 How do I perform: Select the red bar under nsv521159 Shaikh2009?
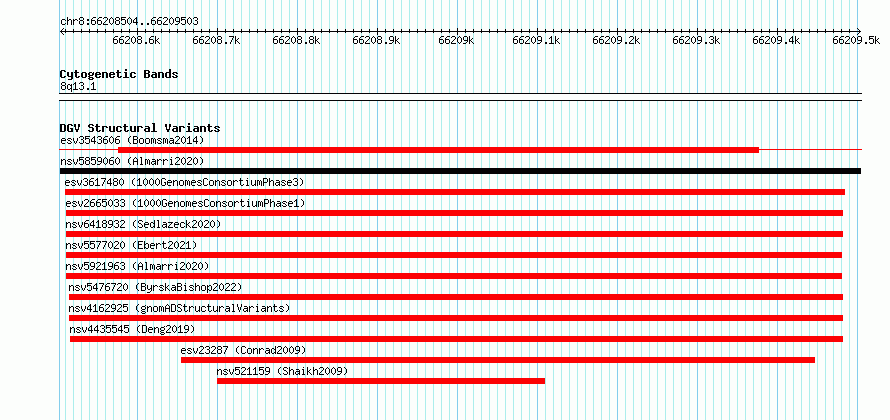click(381, 381)
